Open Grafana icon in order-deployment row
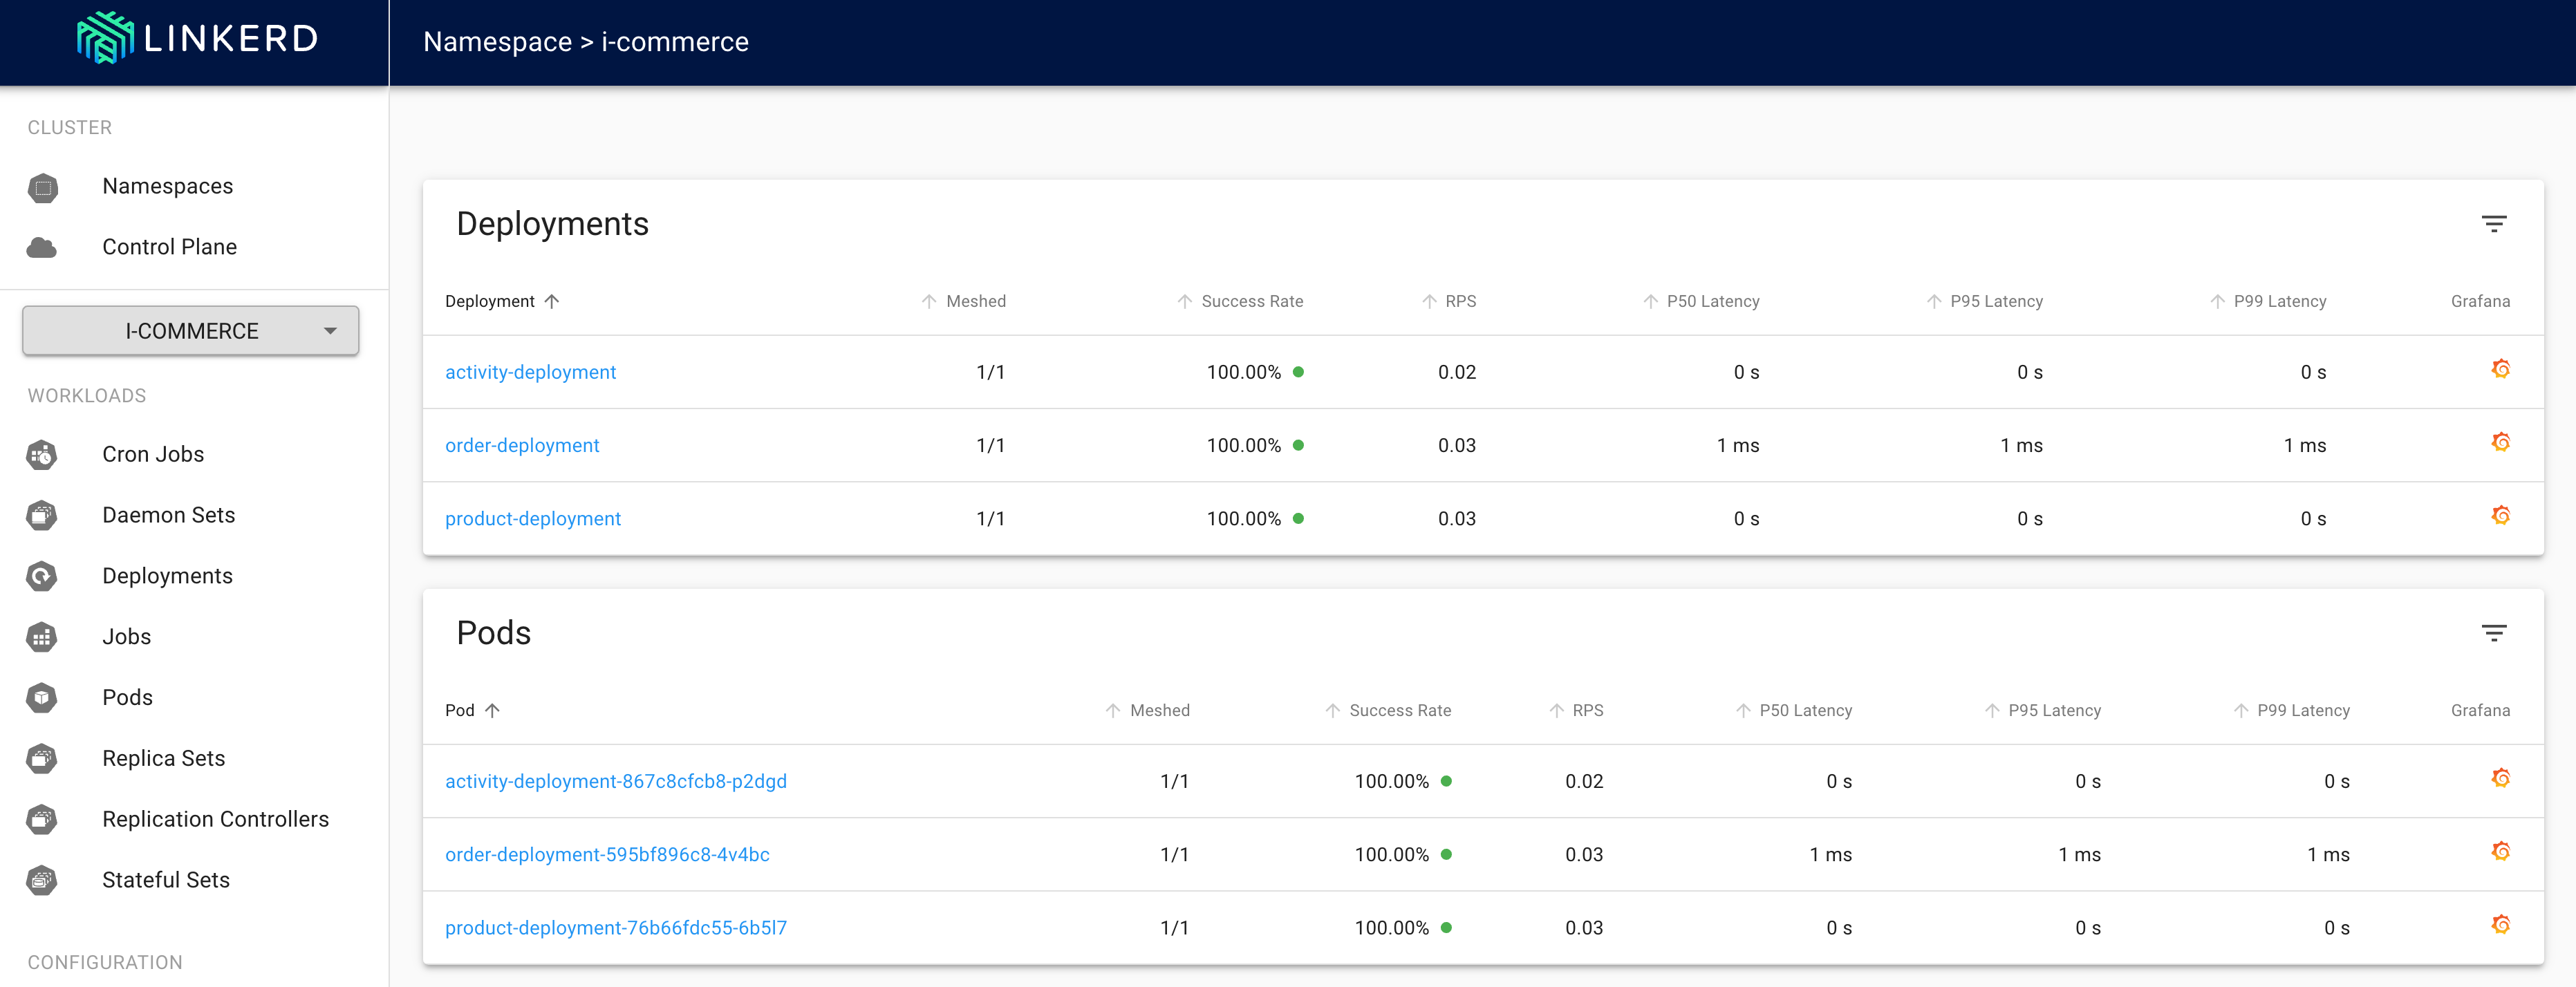Image resolution: width=2576 pixels, height=987 pixels. [x=2500, y=442]
